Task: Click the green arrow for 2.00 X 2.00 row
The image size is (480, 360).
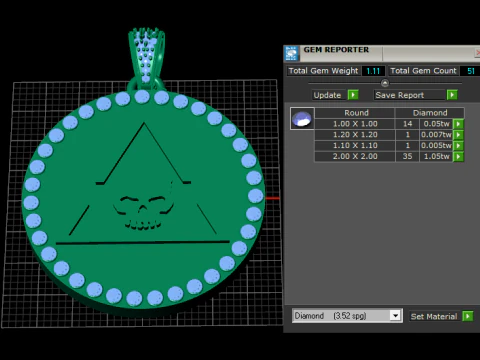Action: tap(458, 156)
